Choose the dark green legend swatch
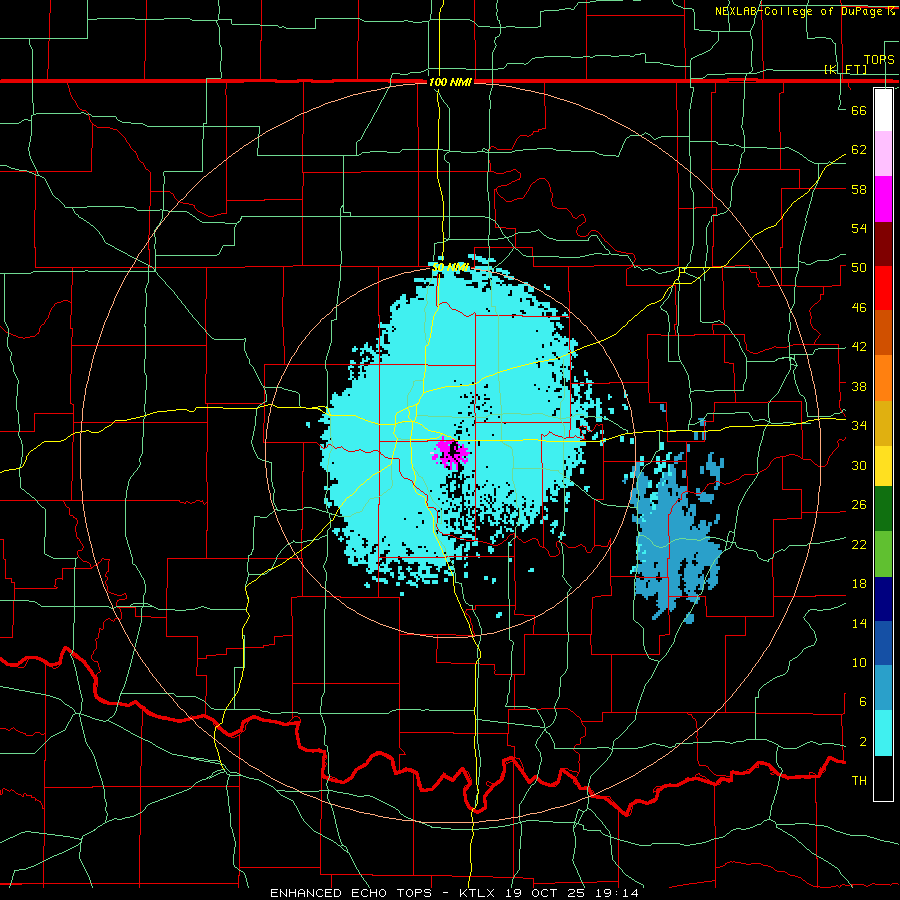Screen dimensions: 900x900 coord(883,509)
